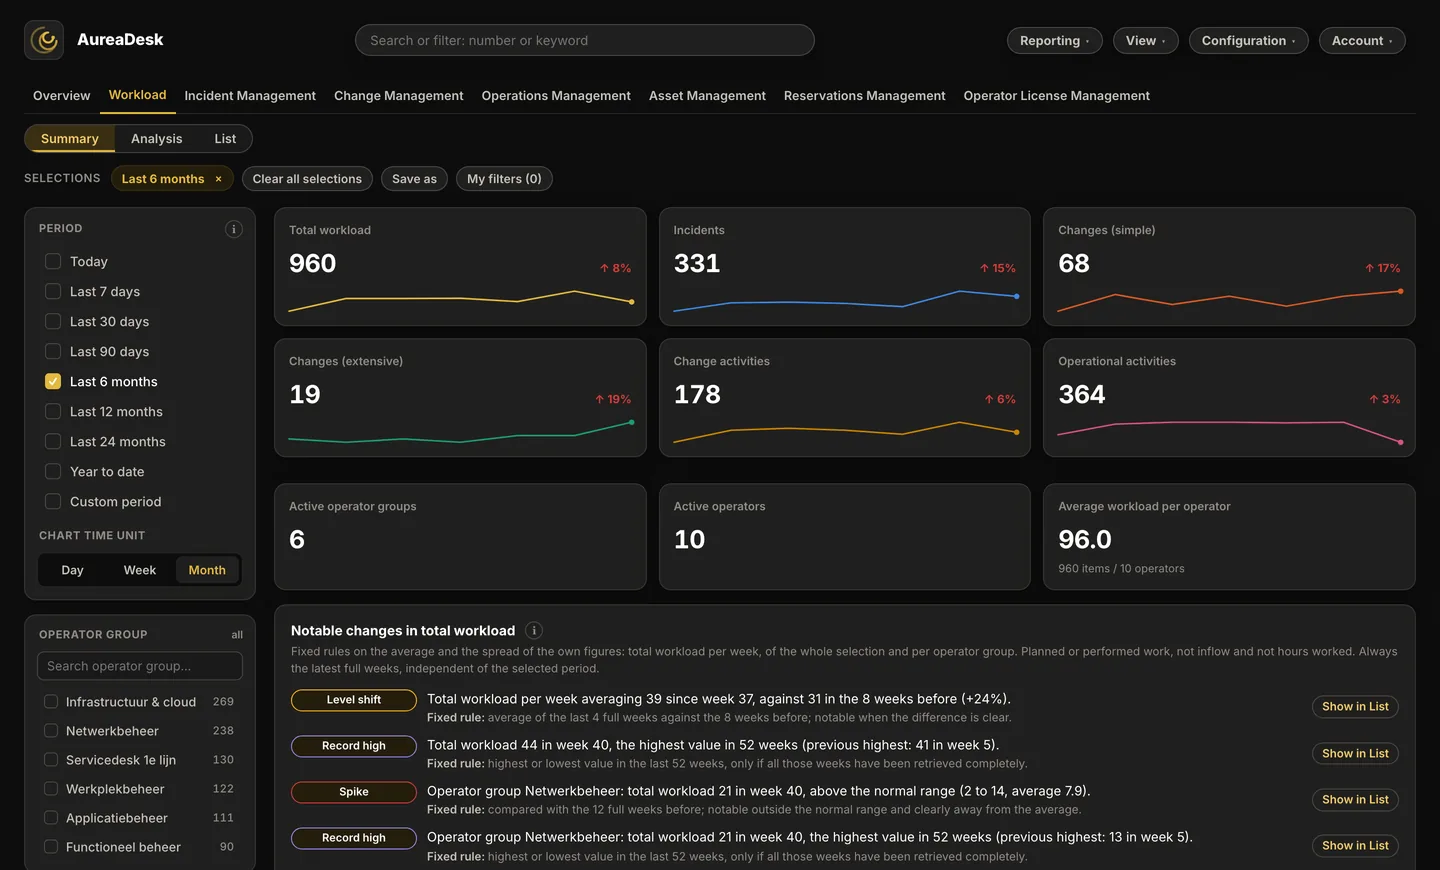Open the Change Management tab
This screenshot has width=1440, height=870.
398,96
